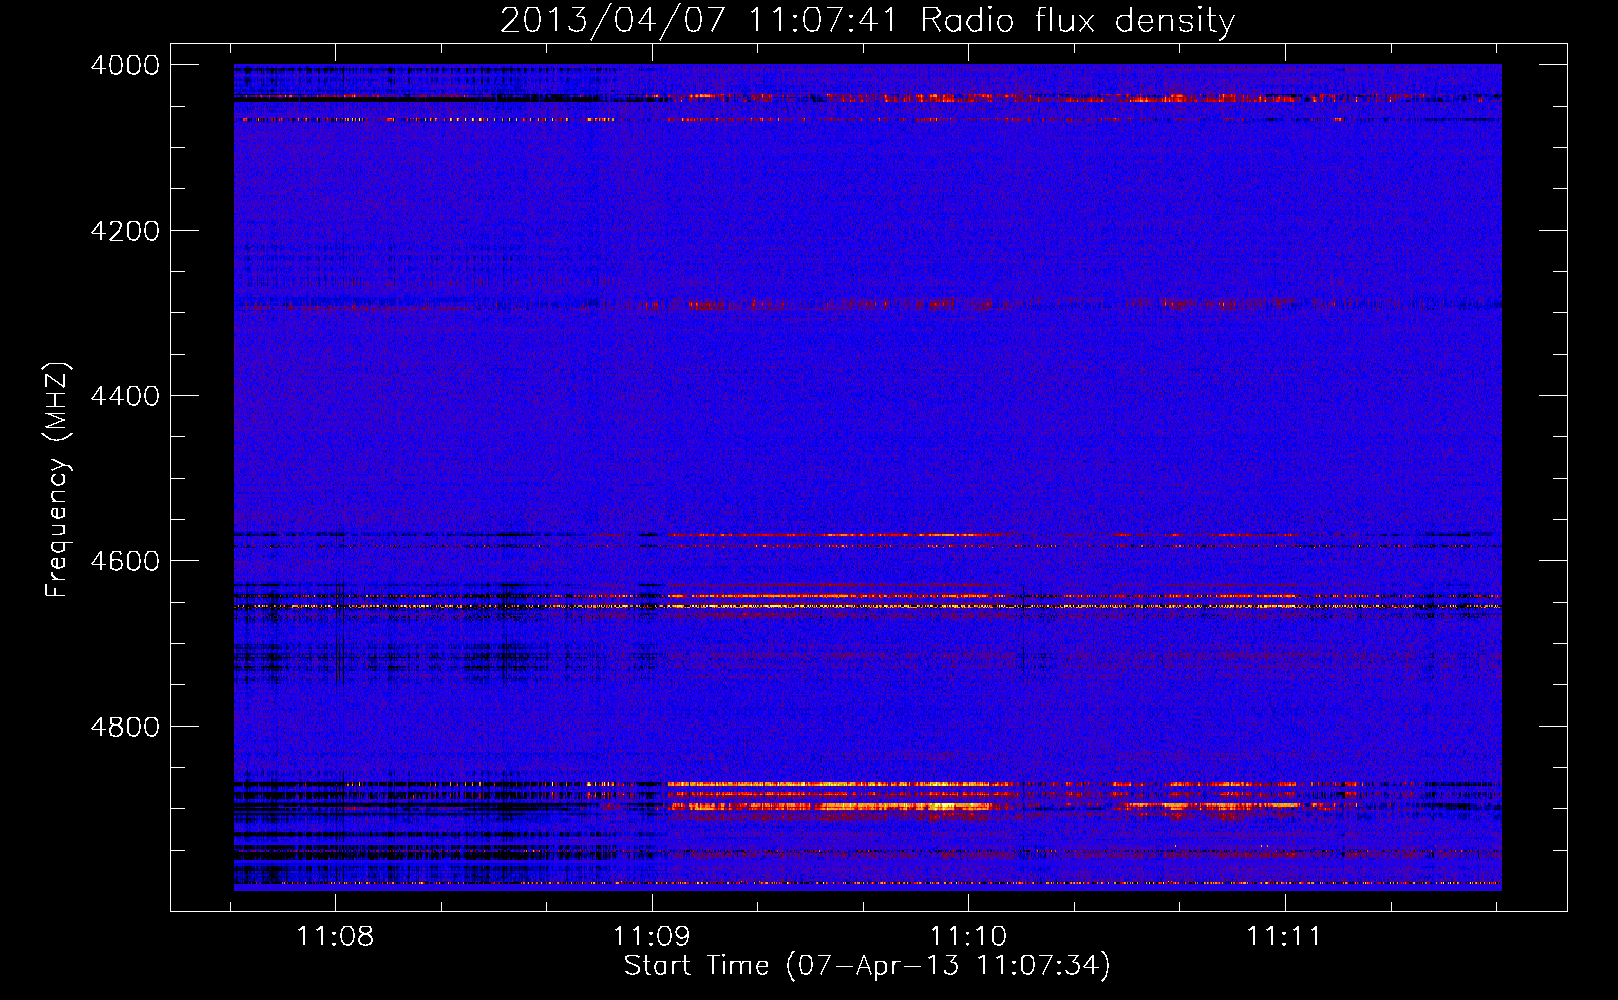Click the 11:10 time axis label
Screen dimensions: 1618x1000
[968, 937]
